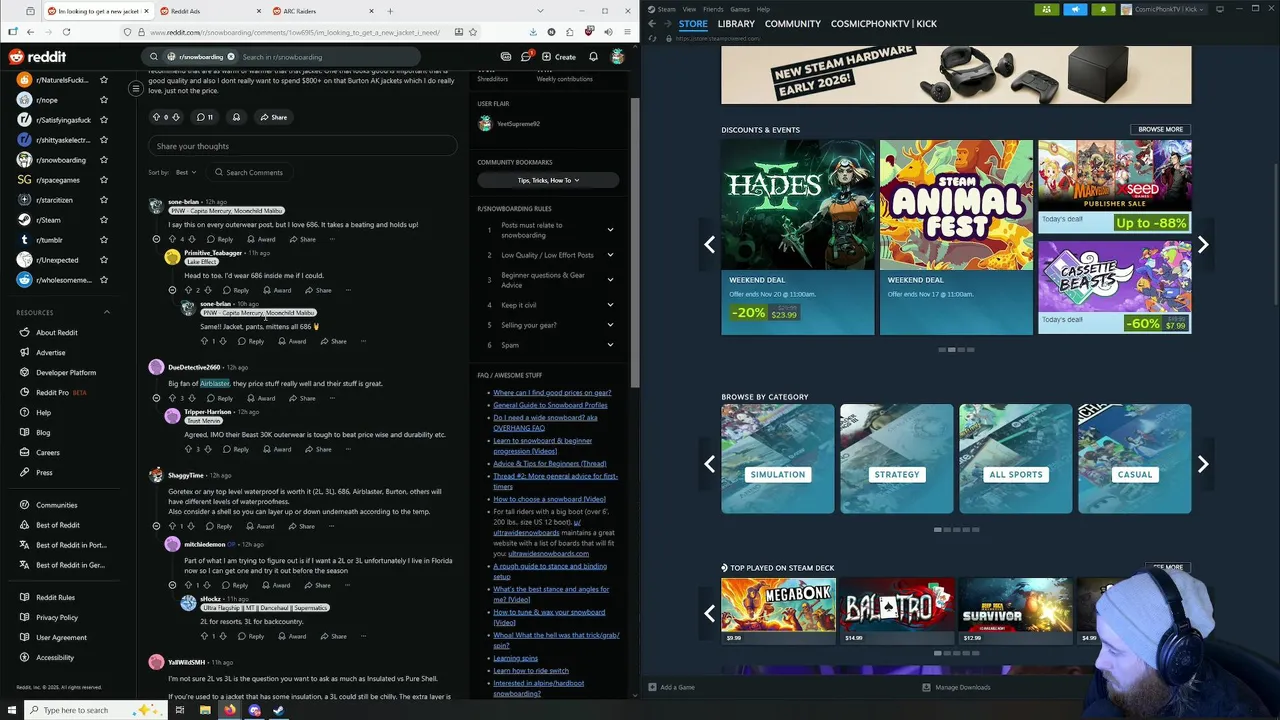Upvote sone-brian's top comment
The width and height of the screenshot is (1280, 720).
click(172, 239)
